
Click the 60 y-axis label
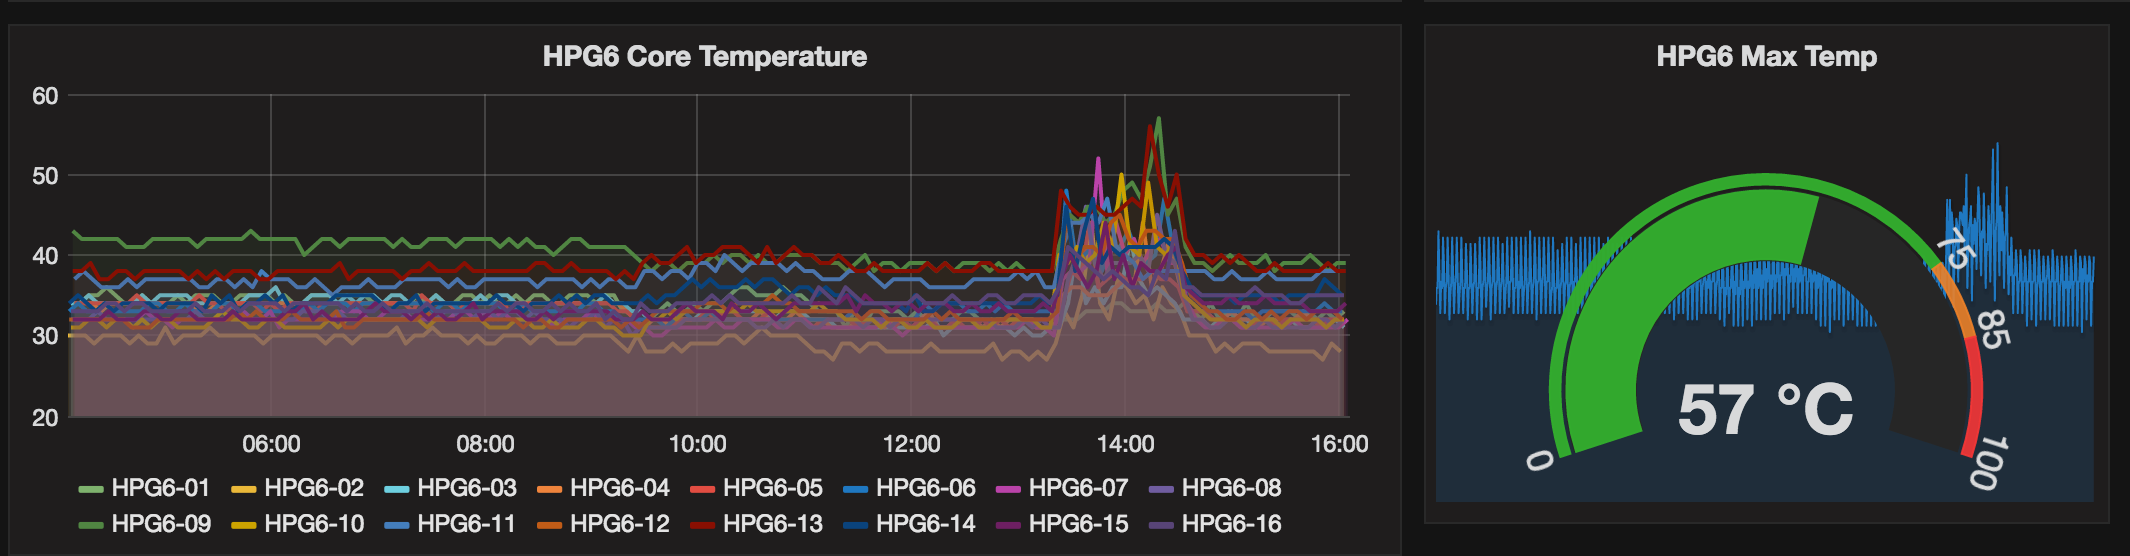coord(45,96)
